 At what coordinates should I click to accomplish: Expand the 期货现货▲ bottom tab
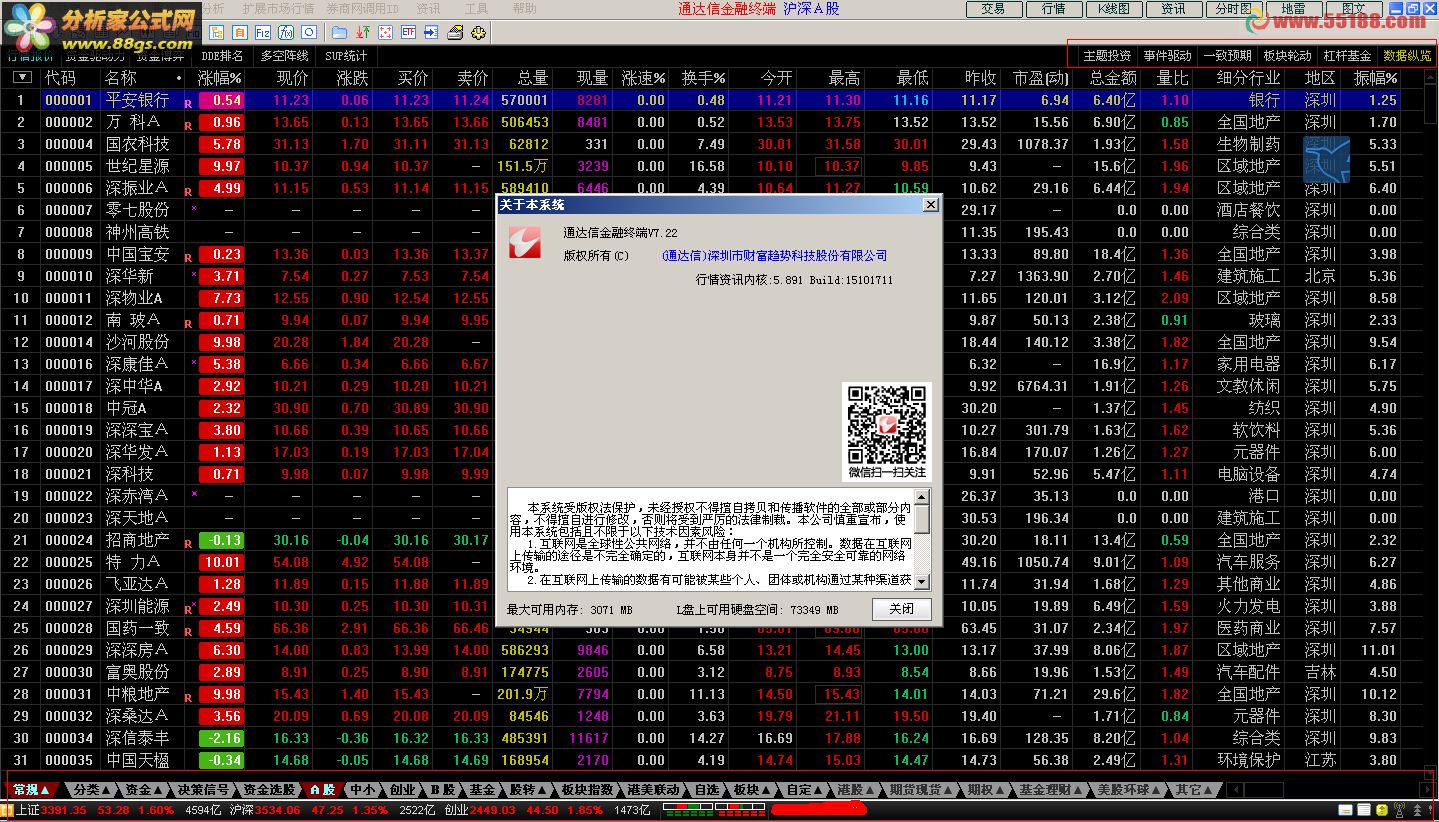(x=921, y=789)
